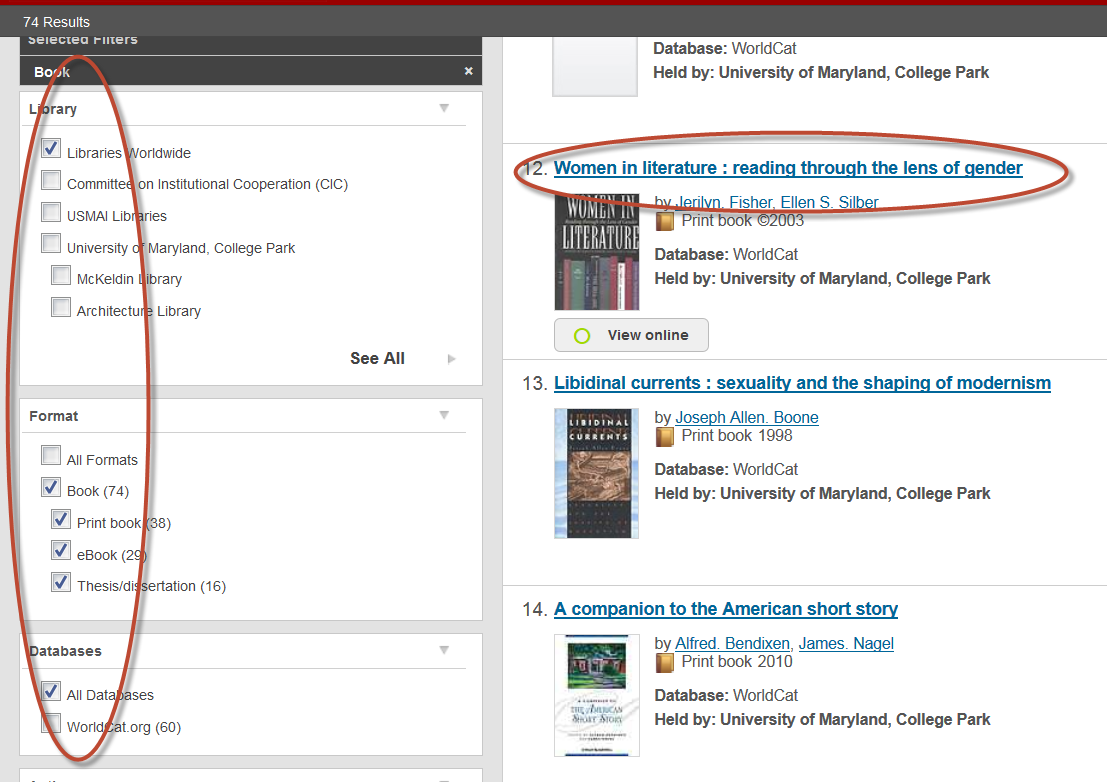
Task: Click green circle icon in View online
Action: coord(582,336)
